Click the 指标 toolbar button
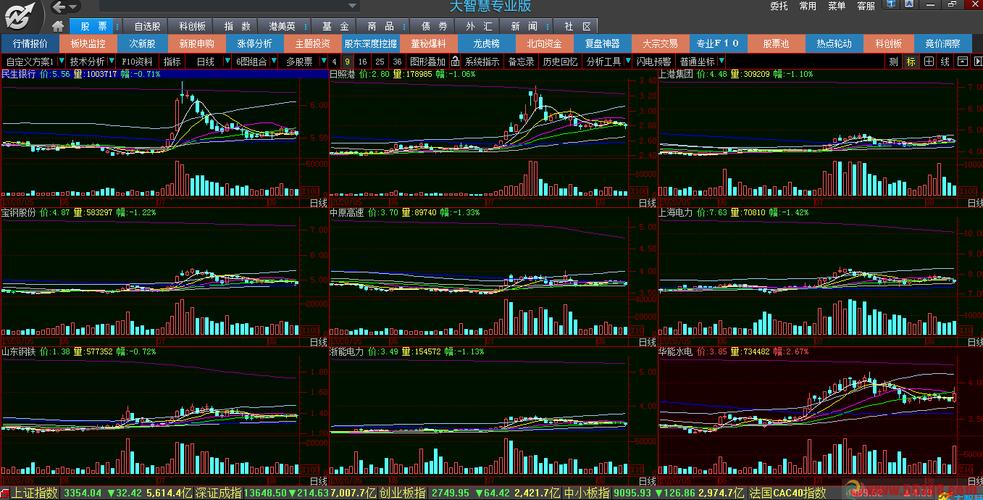 [x=172, y=61]
